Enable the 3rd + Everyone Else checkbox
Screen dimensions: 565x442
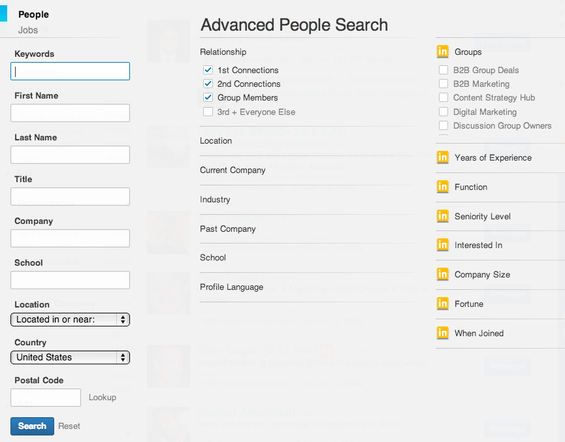click(208, 112)
